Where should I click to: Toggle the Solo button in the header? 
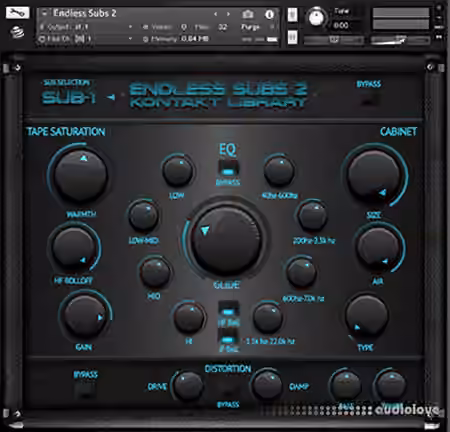click(x=292, y=15)
